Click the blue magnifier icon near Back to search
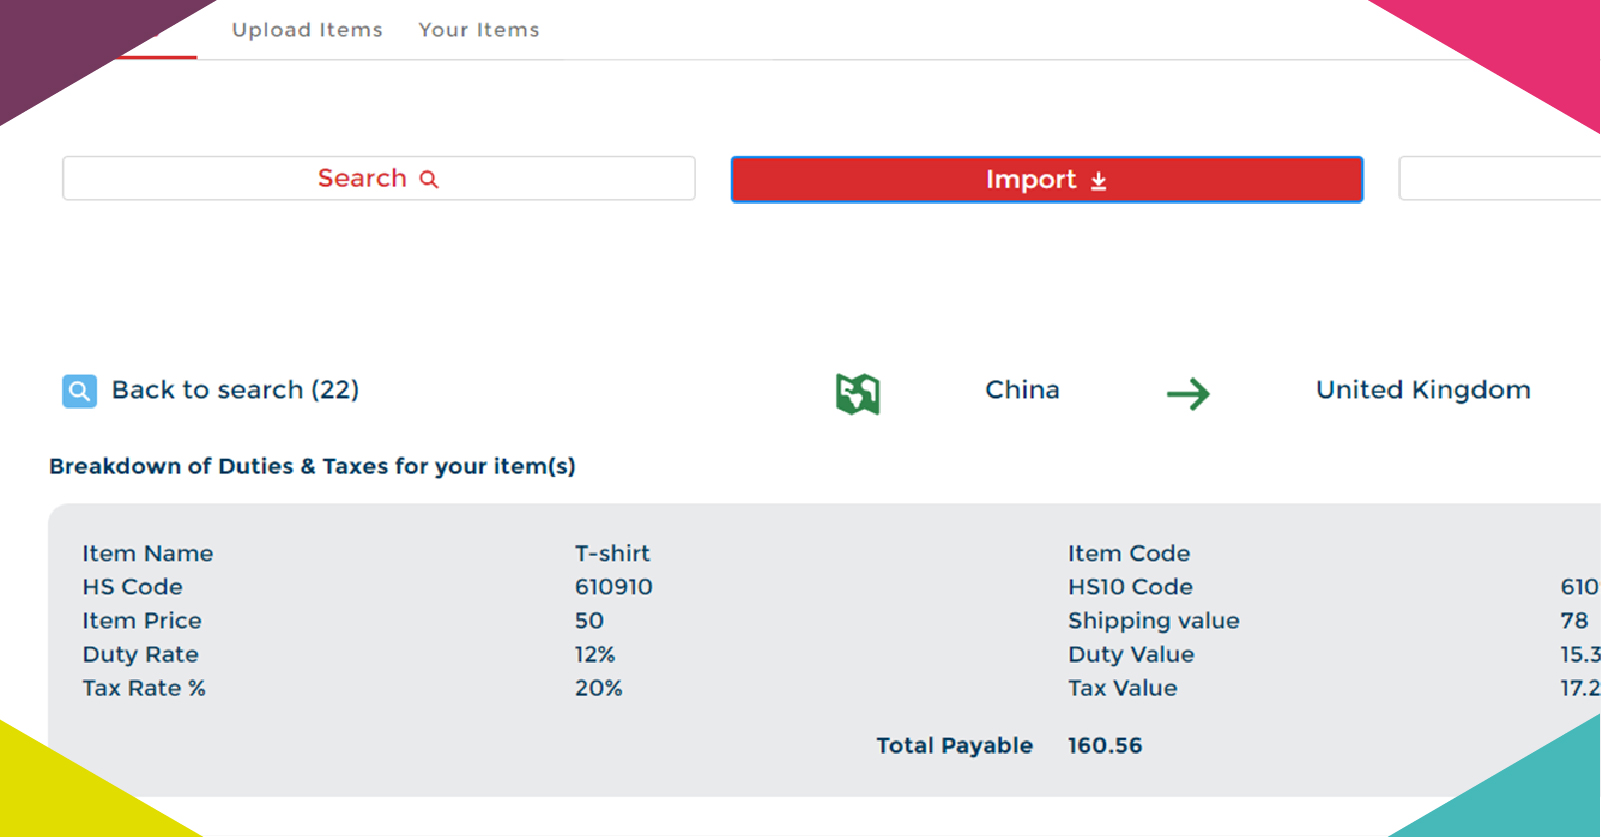Screen dimensions: 1601x837 (79, 390)
